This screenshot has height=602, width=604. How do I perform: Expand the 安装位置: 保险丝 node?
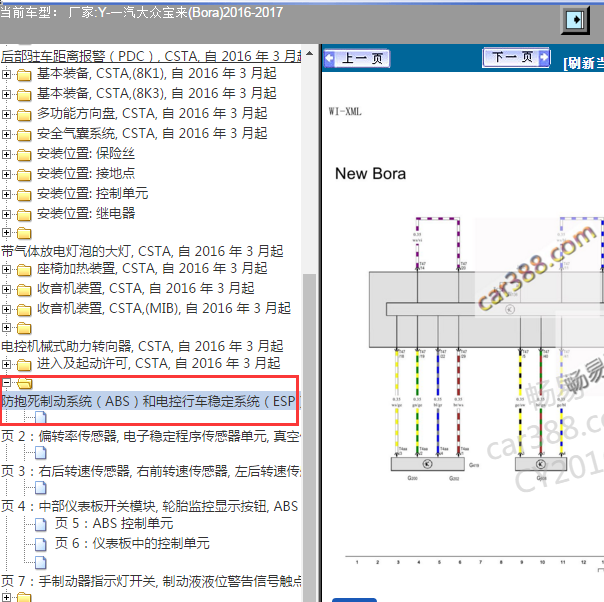(6, 154)
